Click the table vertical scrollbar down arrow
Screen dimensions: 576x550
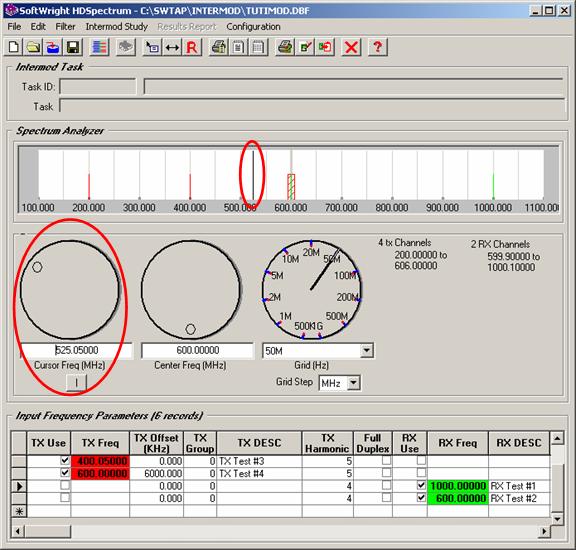pyautogui.click(x=557, y=519)
